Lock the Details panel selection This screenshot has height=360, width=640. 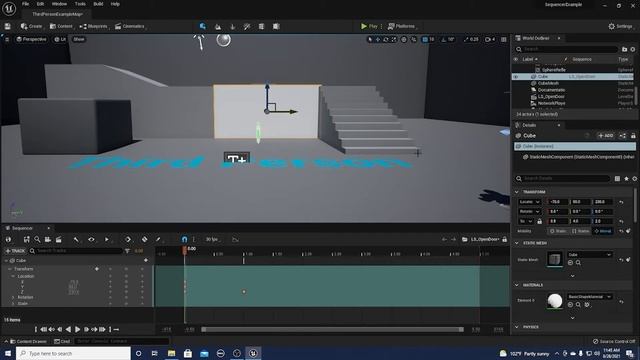click(x=633, y=136)
